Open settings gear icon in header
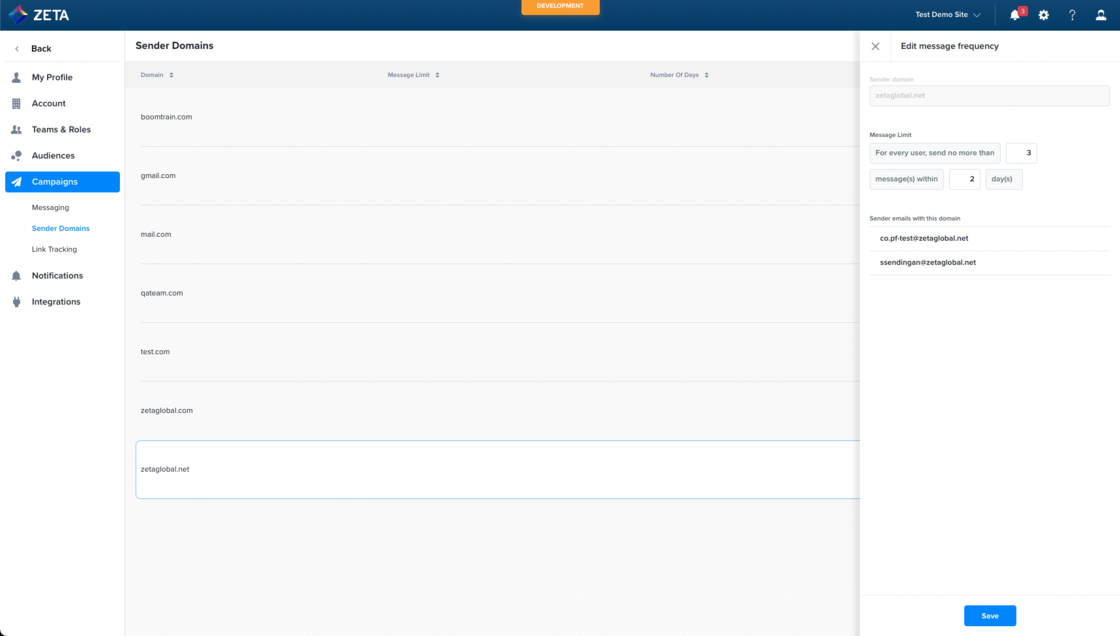1120x636 pixels. point(1043,15)
